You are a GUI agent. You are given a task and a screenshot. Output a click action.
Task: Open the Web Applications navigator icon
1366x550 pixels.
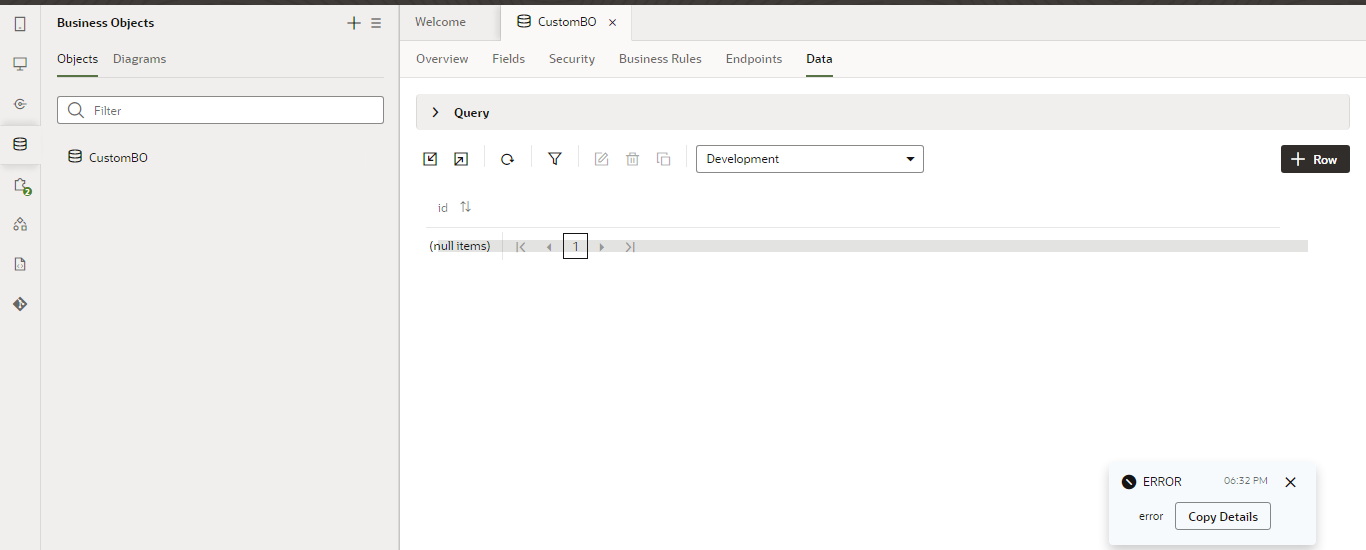coord(20,64)
